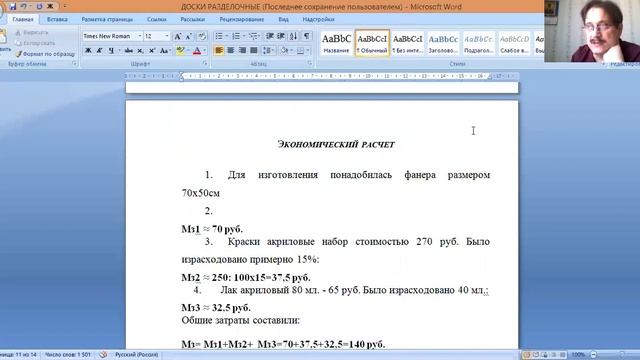
Task: Toggle italic (К) formatting
Action: tap(99, 51)
